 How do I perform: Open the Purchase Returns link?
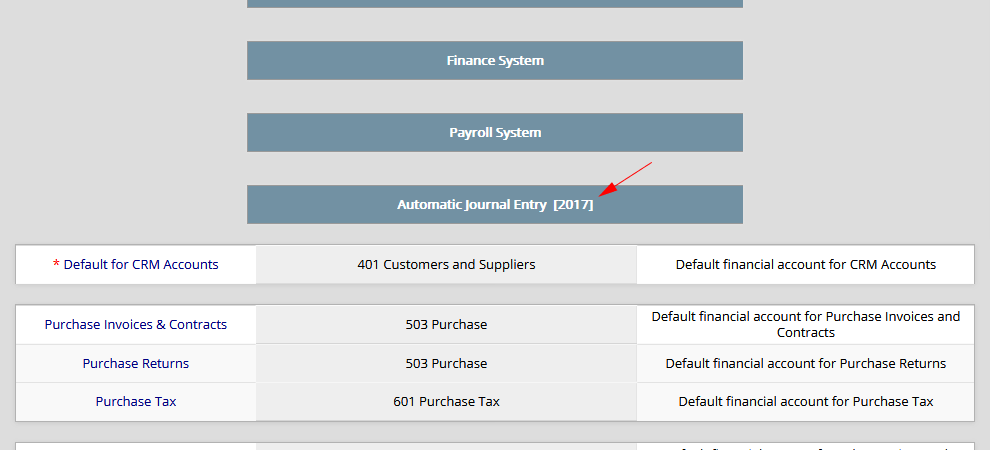pos(136,363)
